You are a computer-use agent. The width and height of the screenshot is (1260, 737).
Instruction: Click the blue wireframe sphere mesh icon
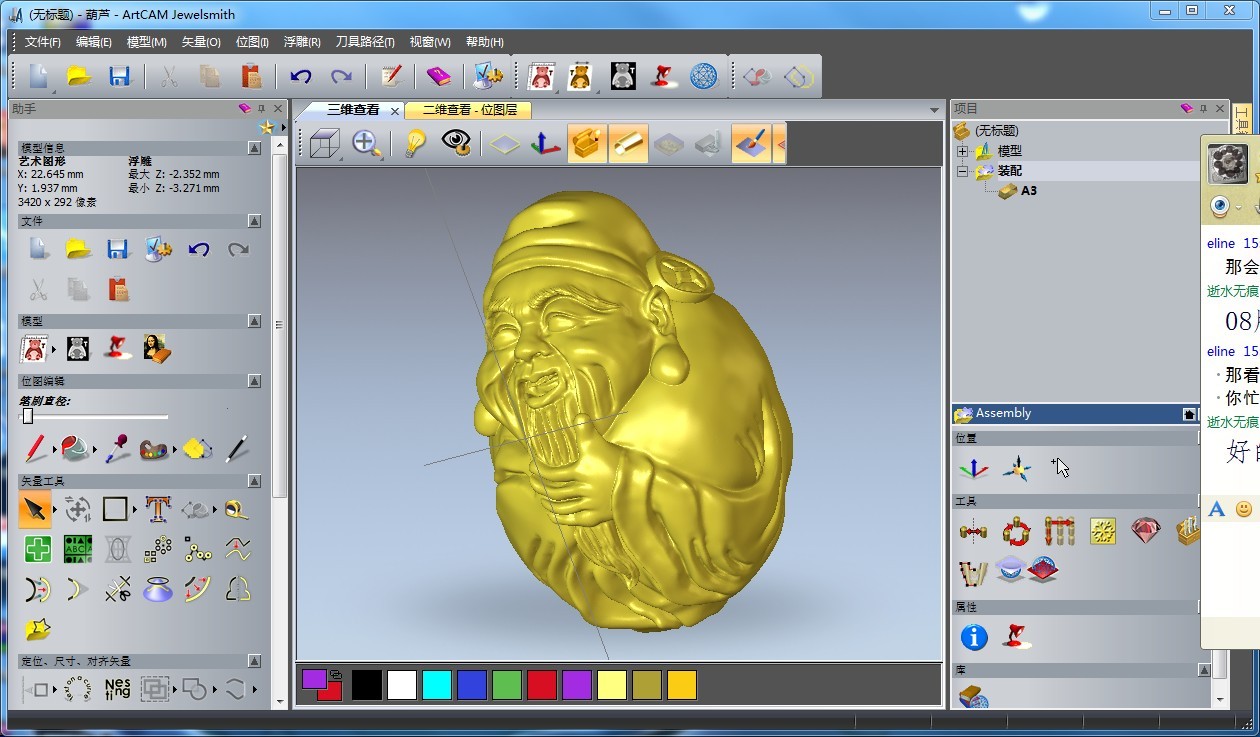(x=704, y=76)
